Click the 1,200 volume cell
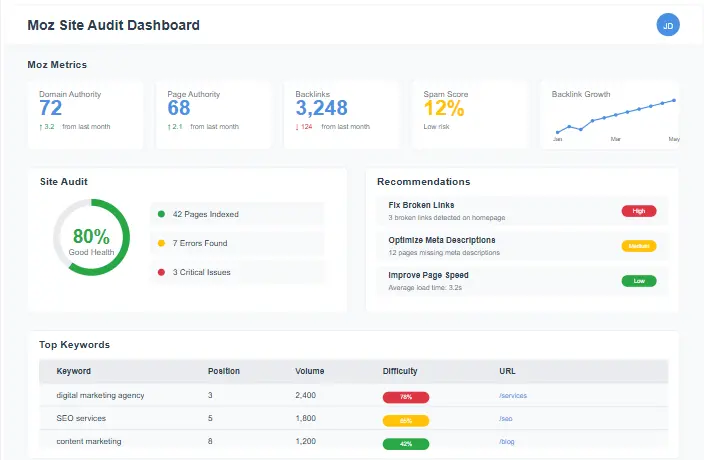The height and width of the screenshot is (460, 704). coord(305,442)
